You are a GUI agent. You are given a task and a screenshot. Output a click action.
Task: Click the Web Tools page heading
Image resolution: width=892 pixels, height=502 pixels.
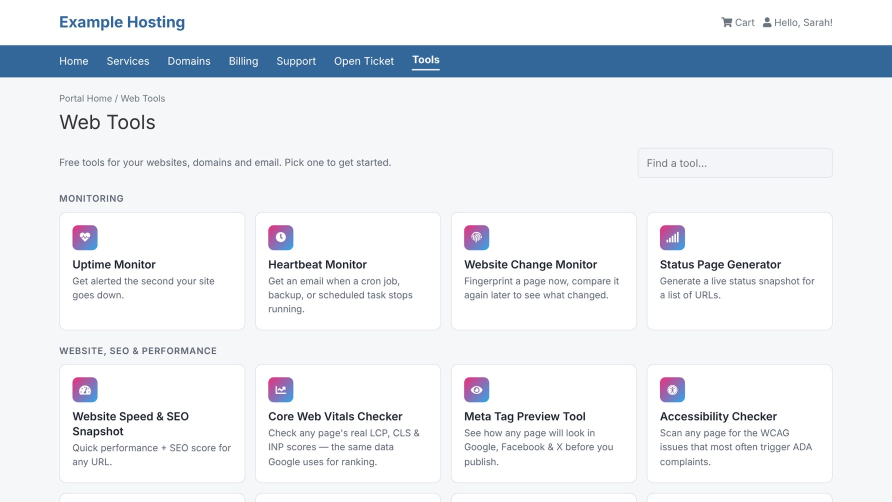click(x=107, y=122)
